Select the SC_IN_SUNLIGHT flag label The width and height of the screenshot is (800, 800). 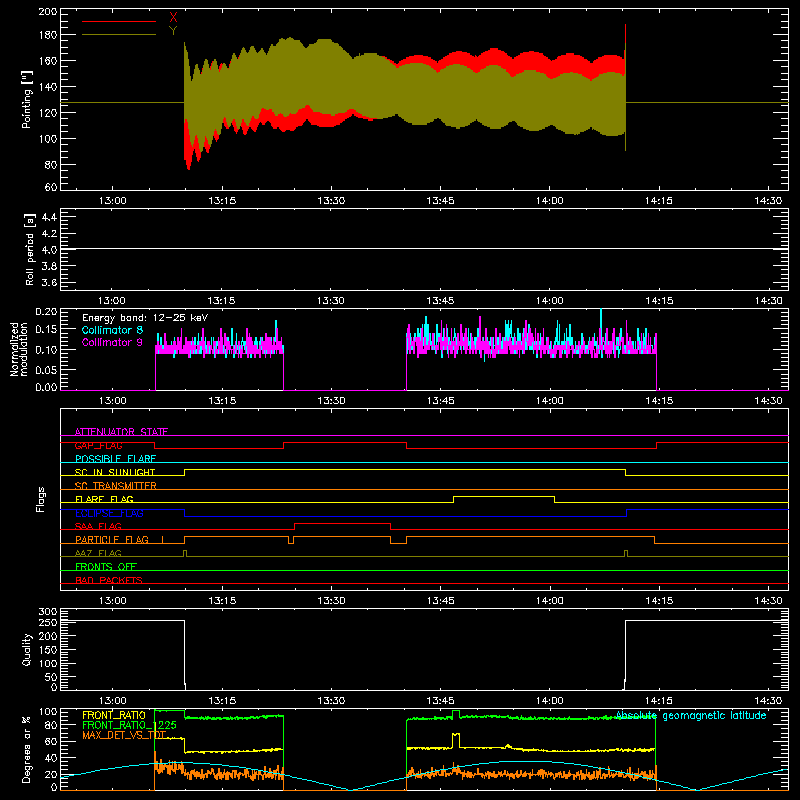pos(115,472)
